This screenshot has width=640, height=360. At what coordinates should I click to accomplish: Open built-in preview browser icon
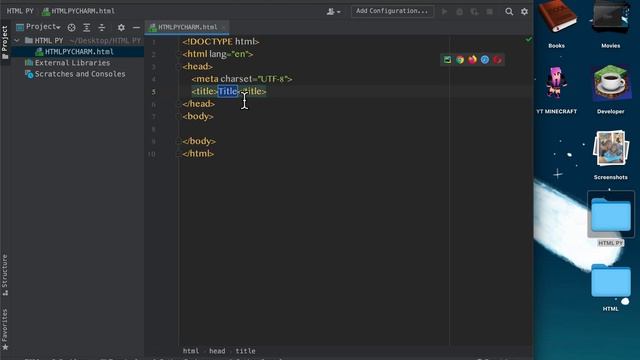[447, 60]
